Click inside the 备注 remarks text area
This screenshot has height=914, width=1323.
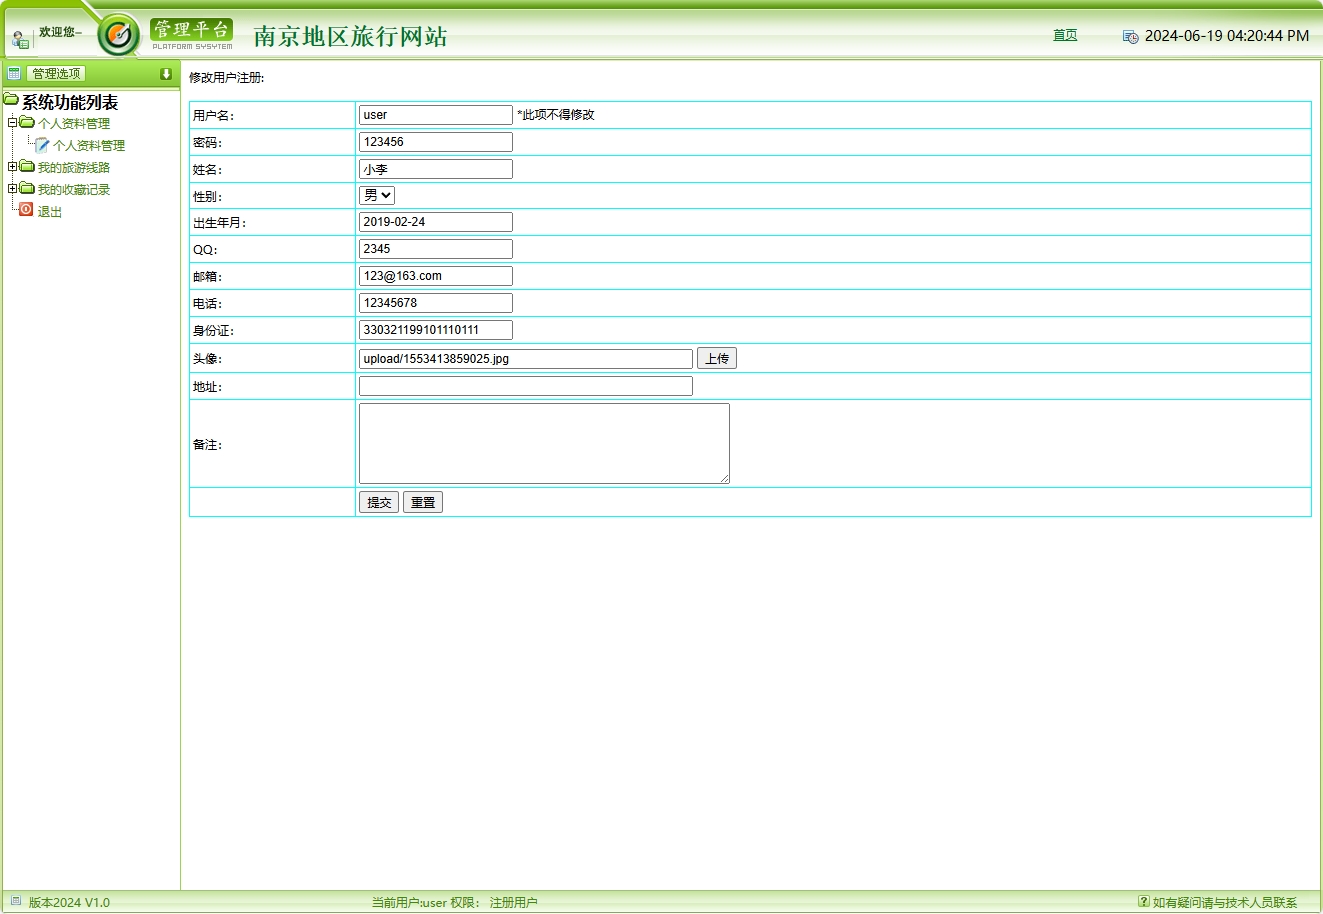[x=544, y=443]
